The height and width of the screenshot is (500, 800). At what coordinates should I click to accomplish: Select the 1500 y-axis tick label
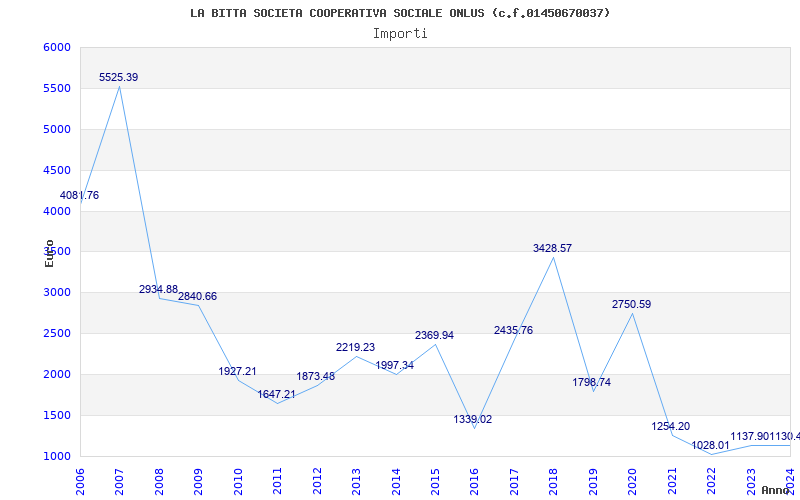pyautogui.click(x=57, y=415)
